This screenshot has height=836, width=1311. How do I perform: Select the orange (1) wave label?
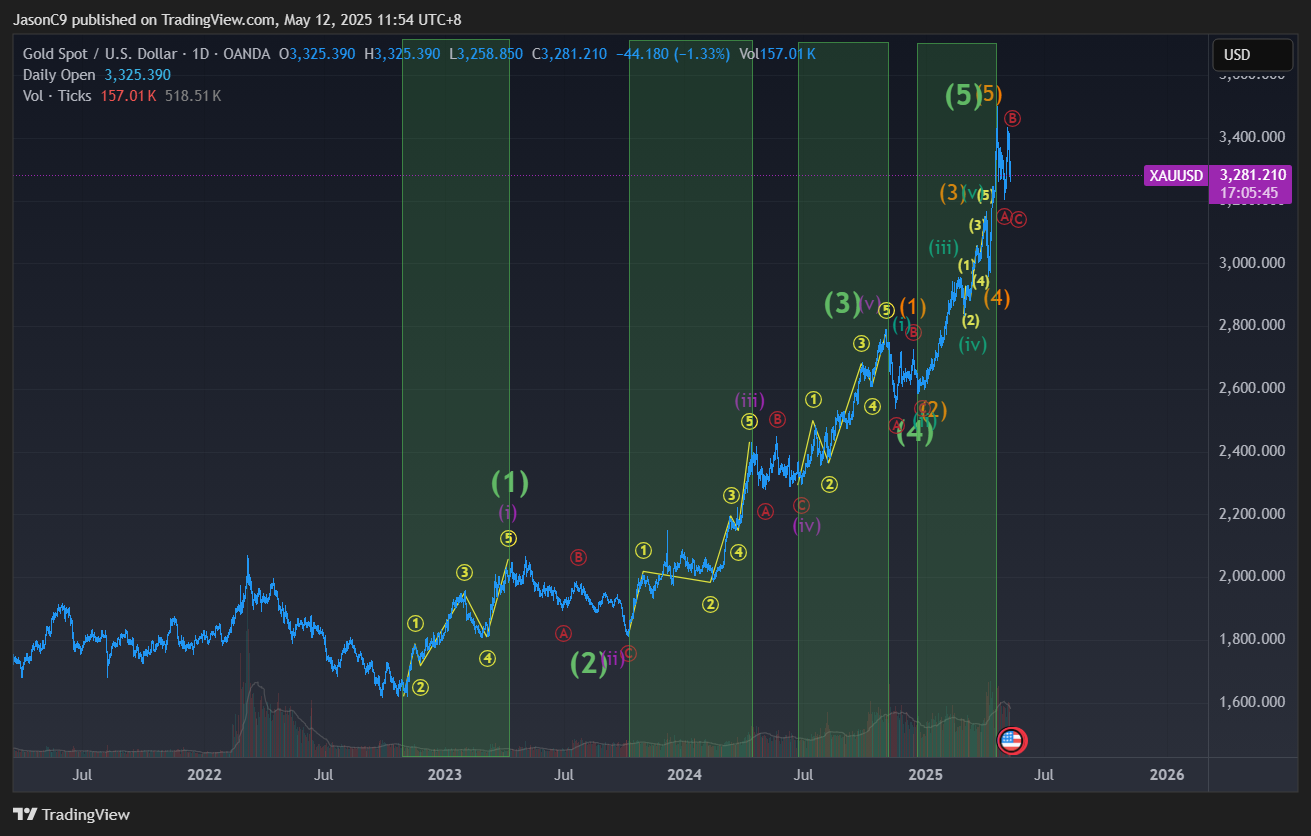(912, 307)
